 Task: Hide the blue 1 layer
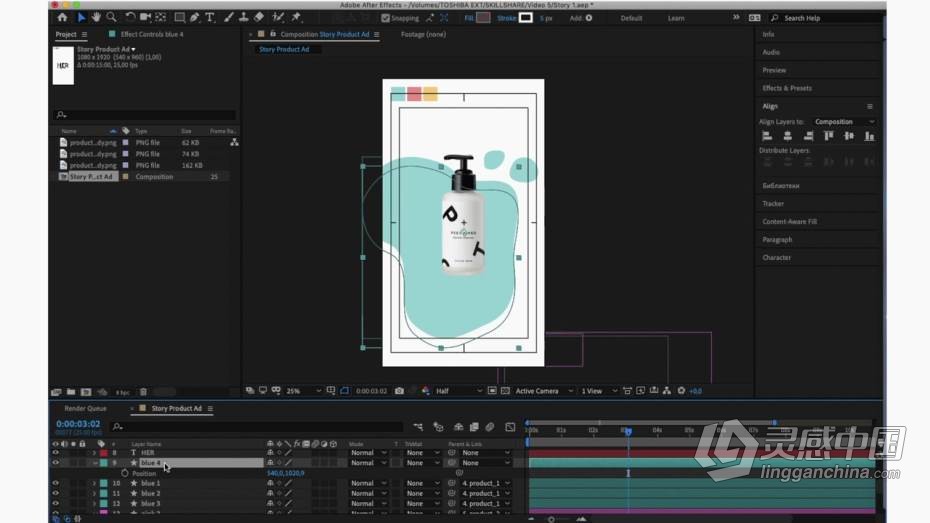(x=56, y=483)
